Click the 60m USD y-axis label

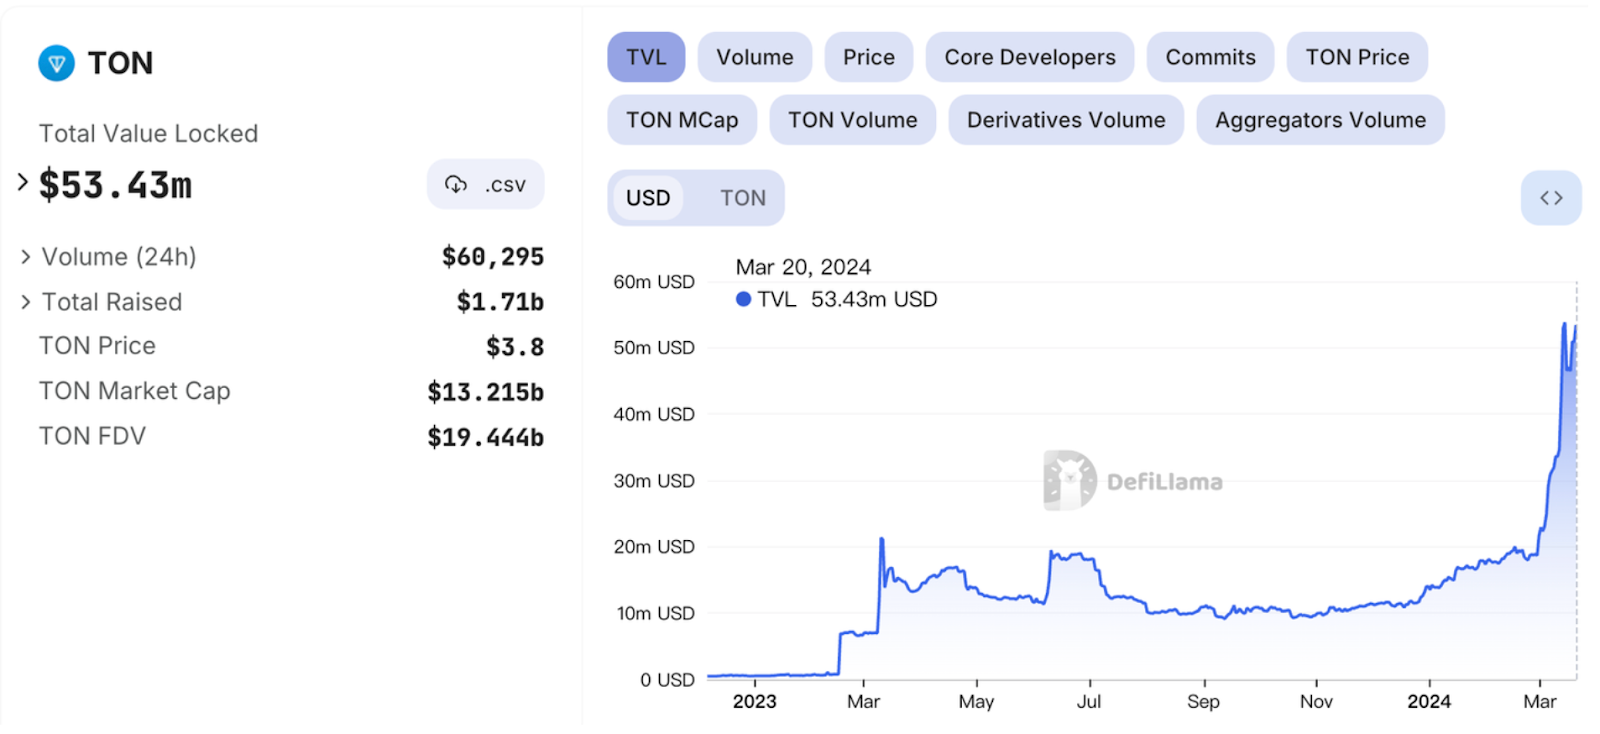pos(654,282)
